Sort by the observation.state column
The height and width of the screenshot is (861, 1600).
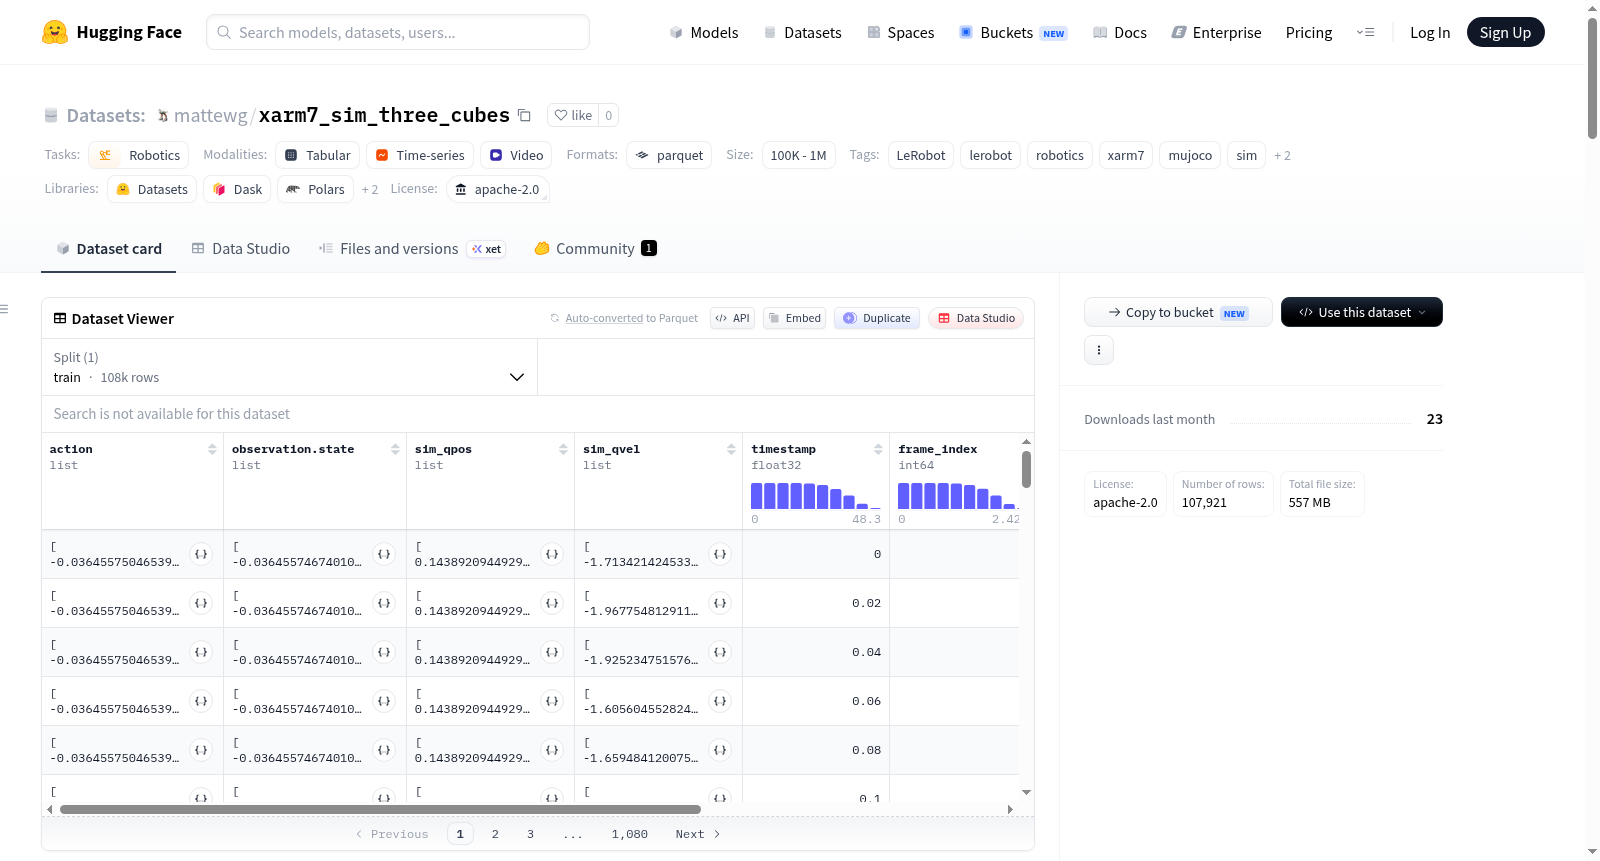pyautogui.click(x=395, y=449)
